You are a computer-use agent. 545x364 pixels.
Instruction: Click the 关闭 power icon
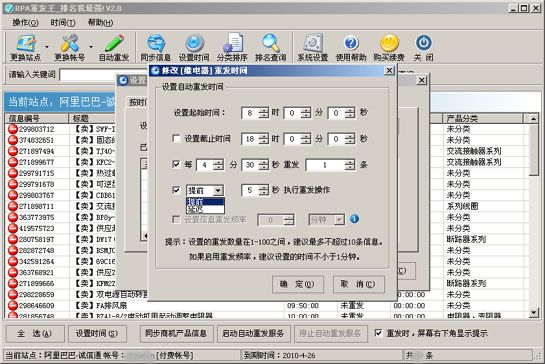(424, 48)
